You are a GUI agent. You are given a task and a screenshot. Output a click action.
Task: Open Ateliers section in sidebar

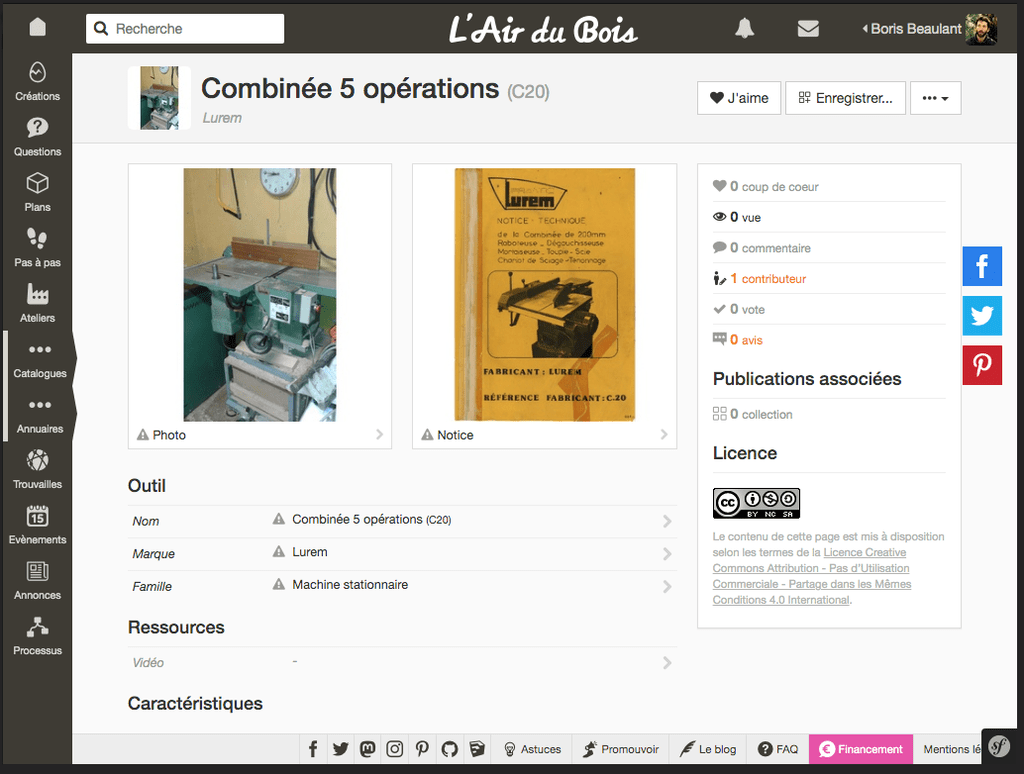click(x=37, y=303)
